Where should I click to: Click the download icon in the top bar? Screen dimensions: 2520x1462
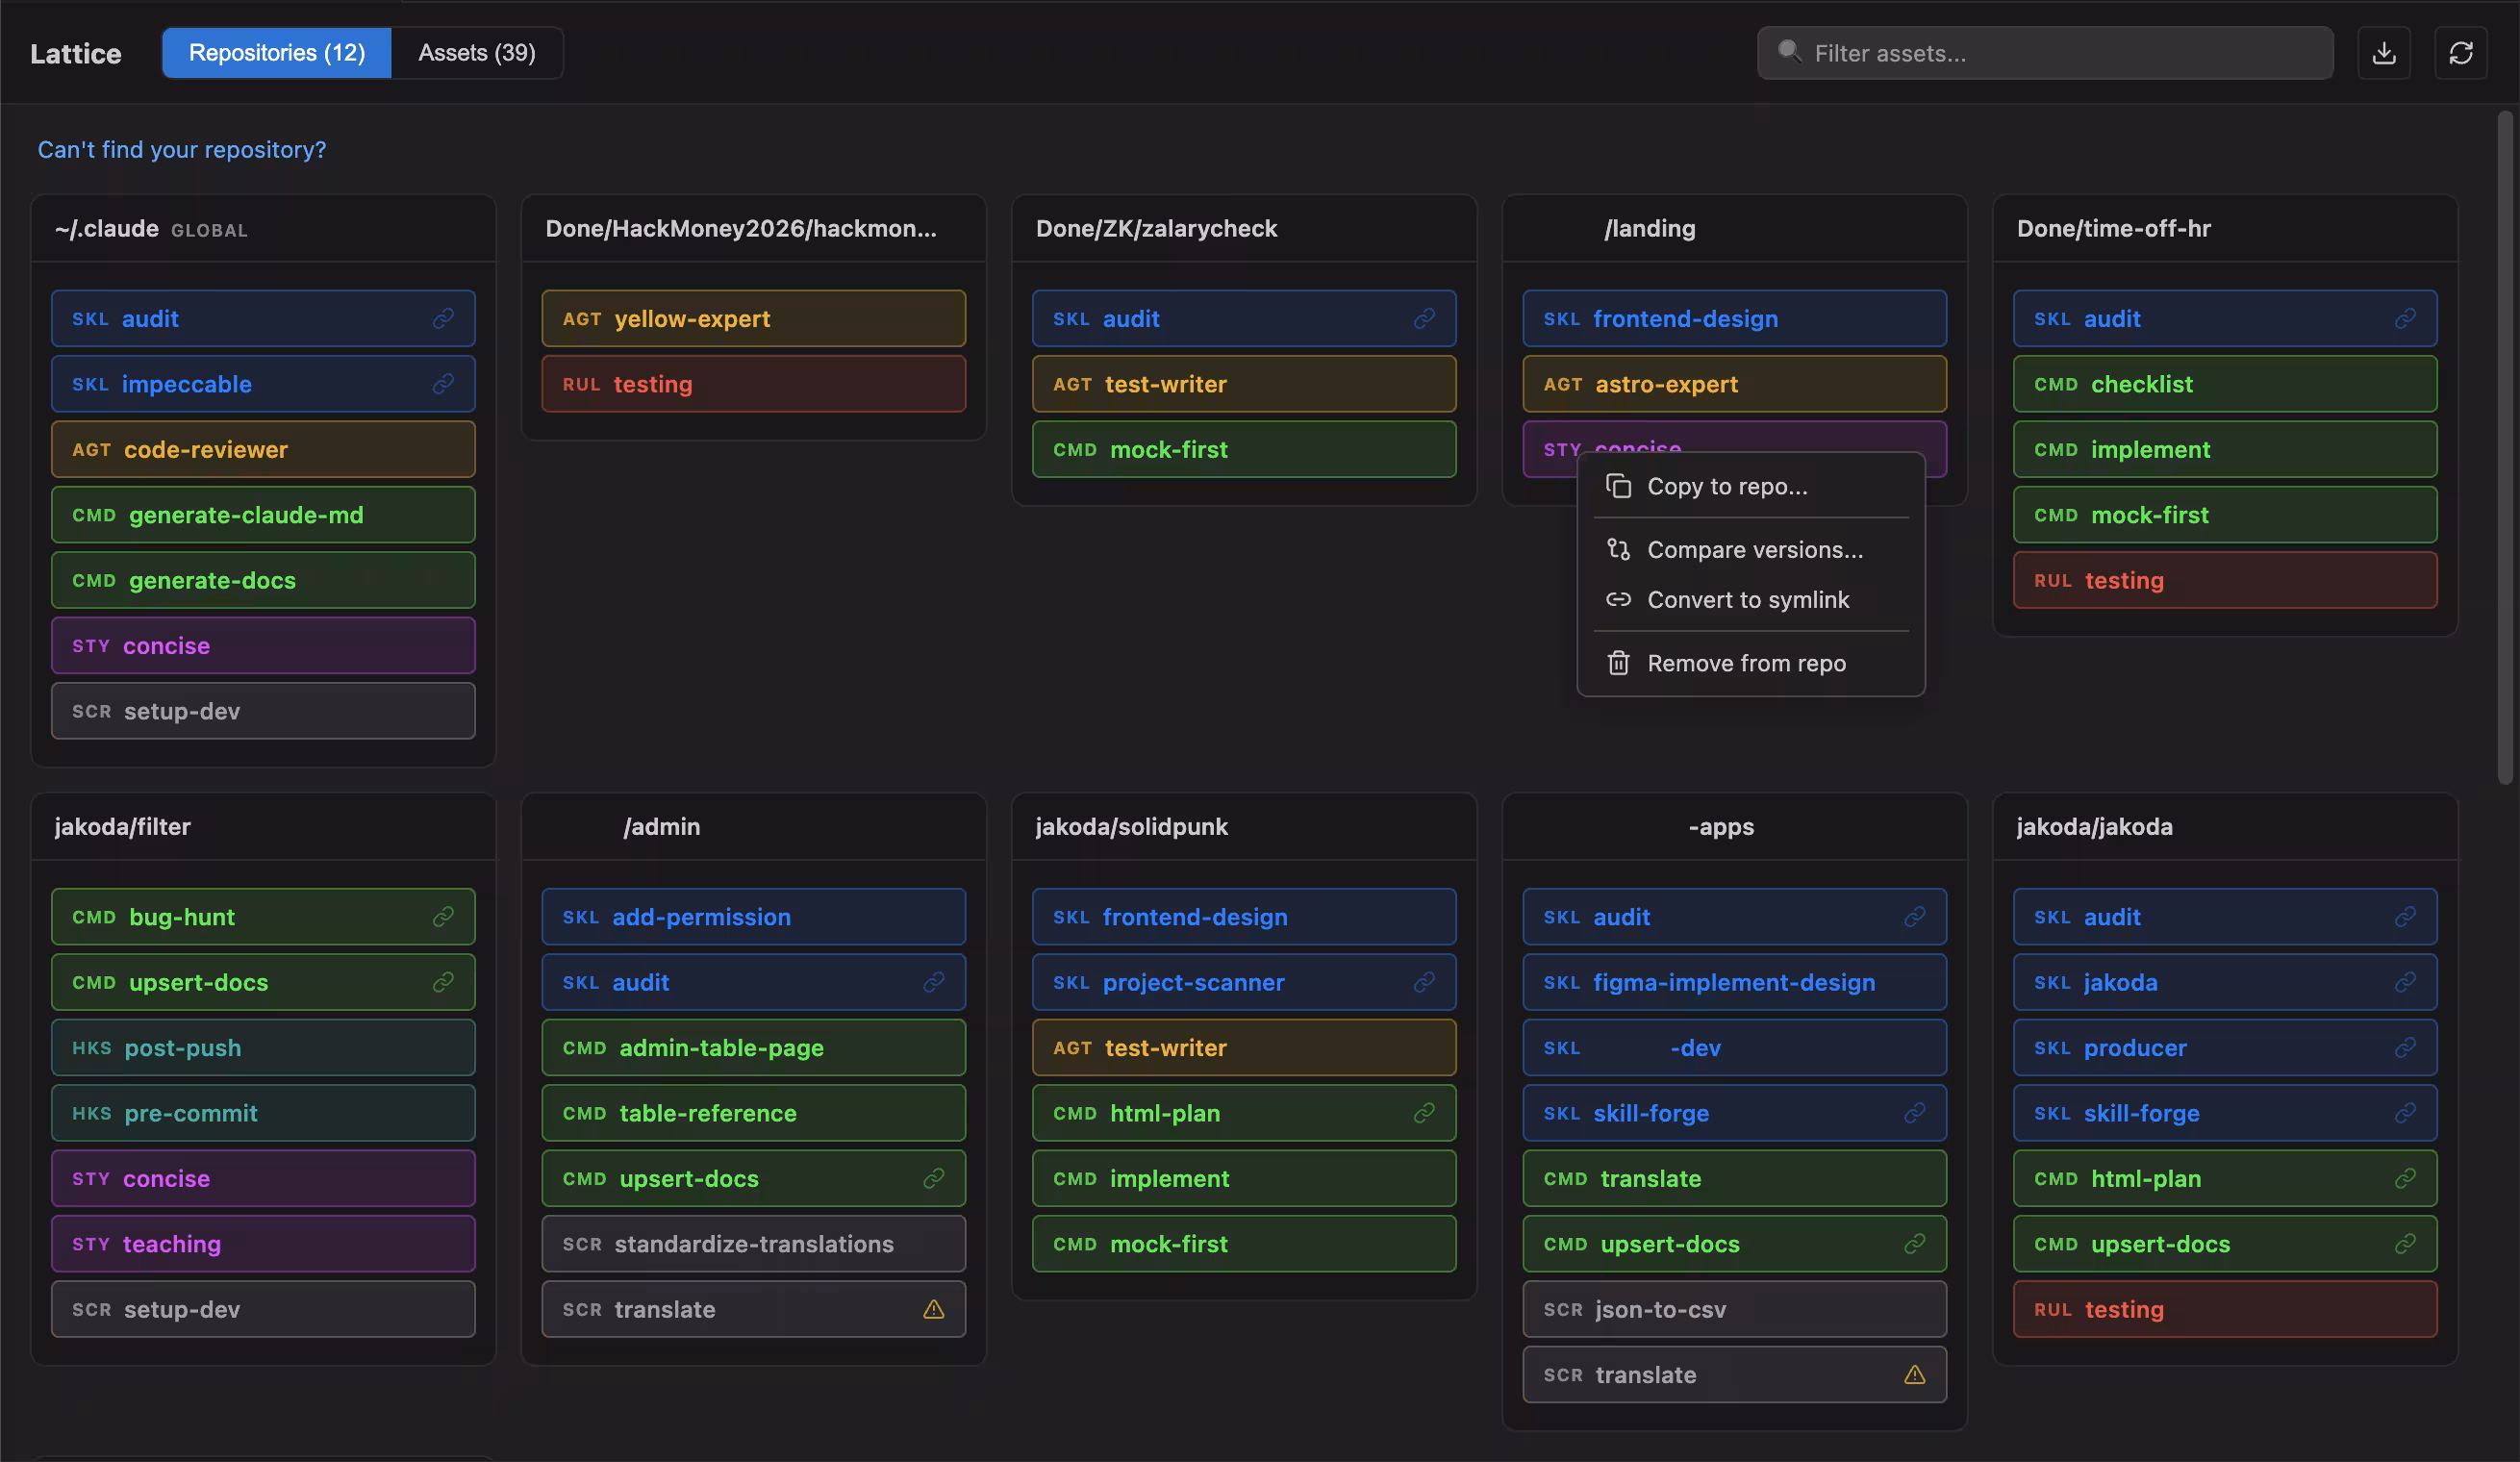point(2383,53)
